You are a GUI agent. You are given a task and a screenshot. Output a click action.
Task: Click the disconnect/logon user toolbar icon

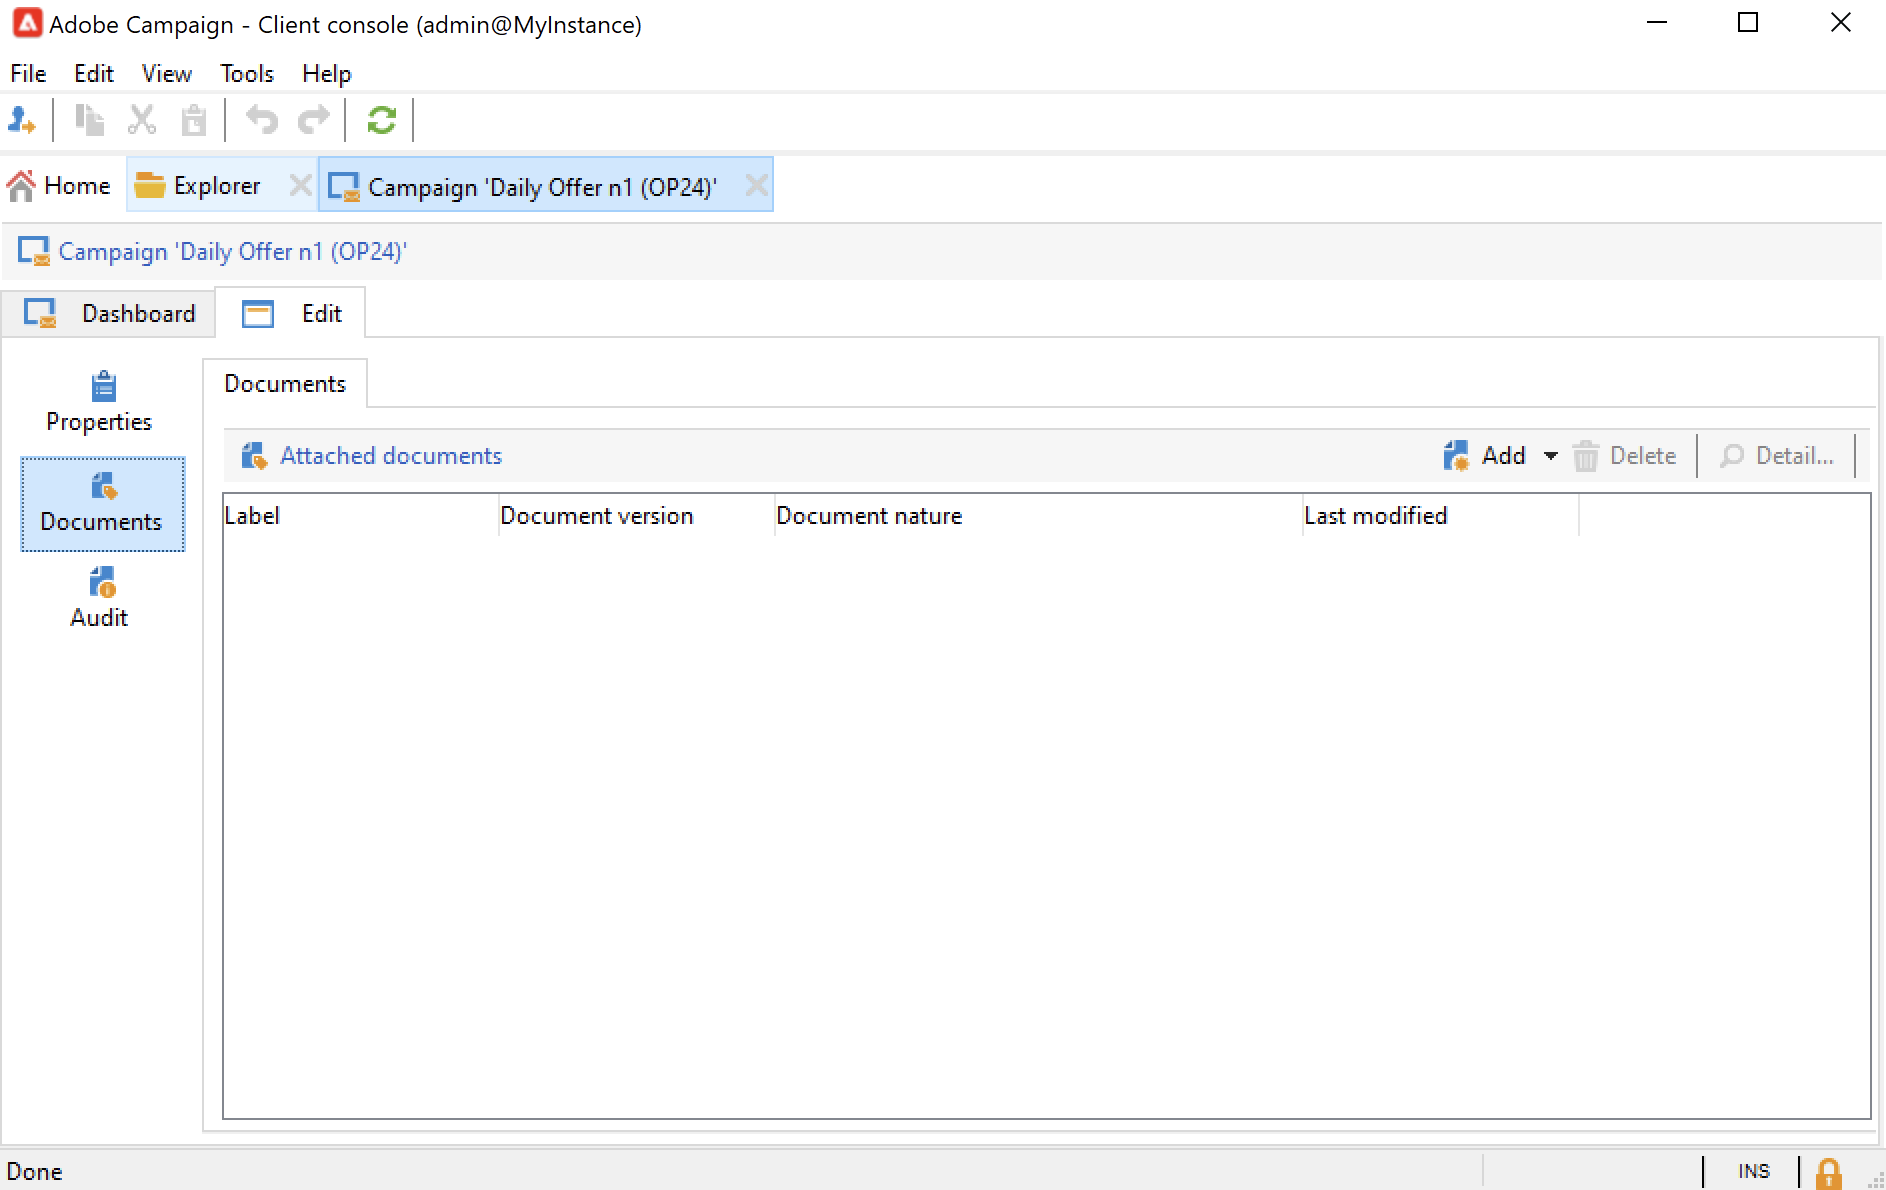pyautogui.click(x=21, y=121)
